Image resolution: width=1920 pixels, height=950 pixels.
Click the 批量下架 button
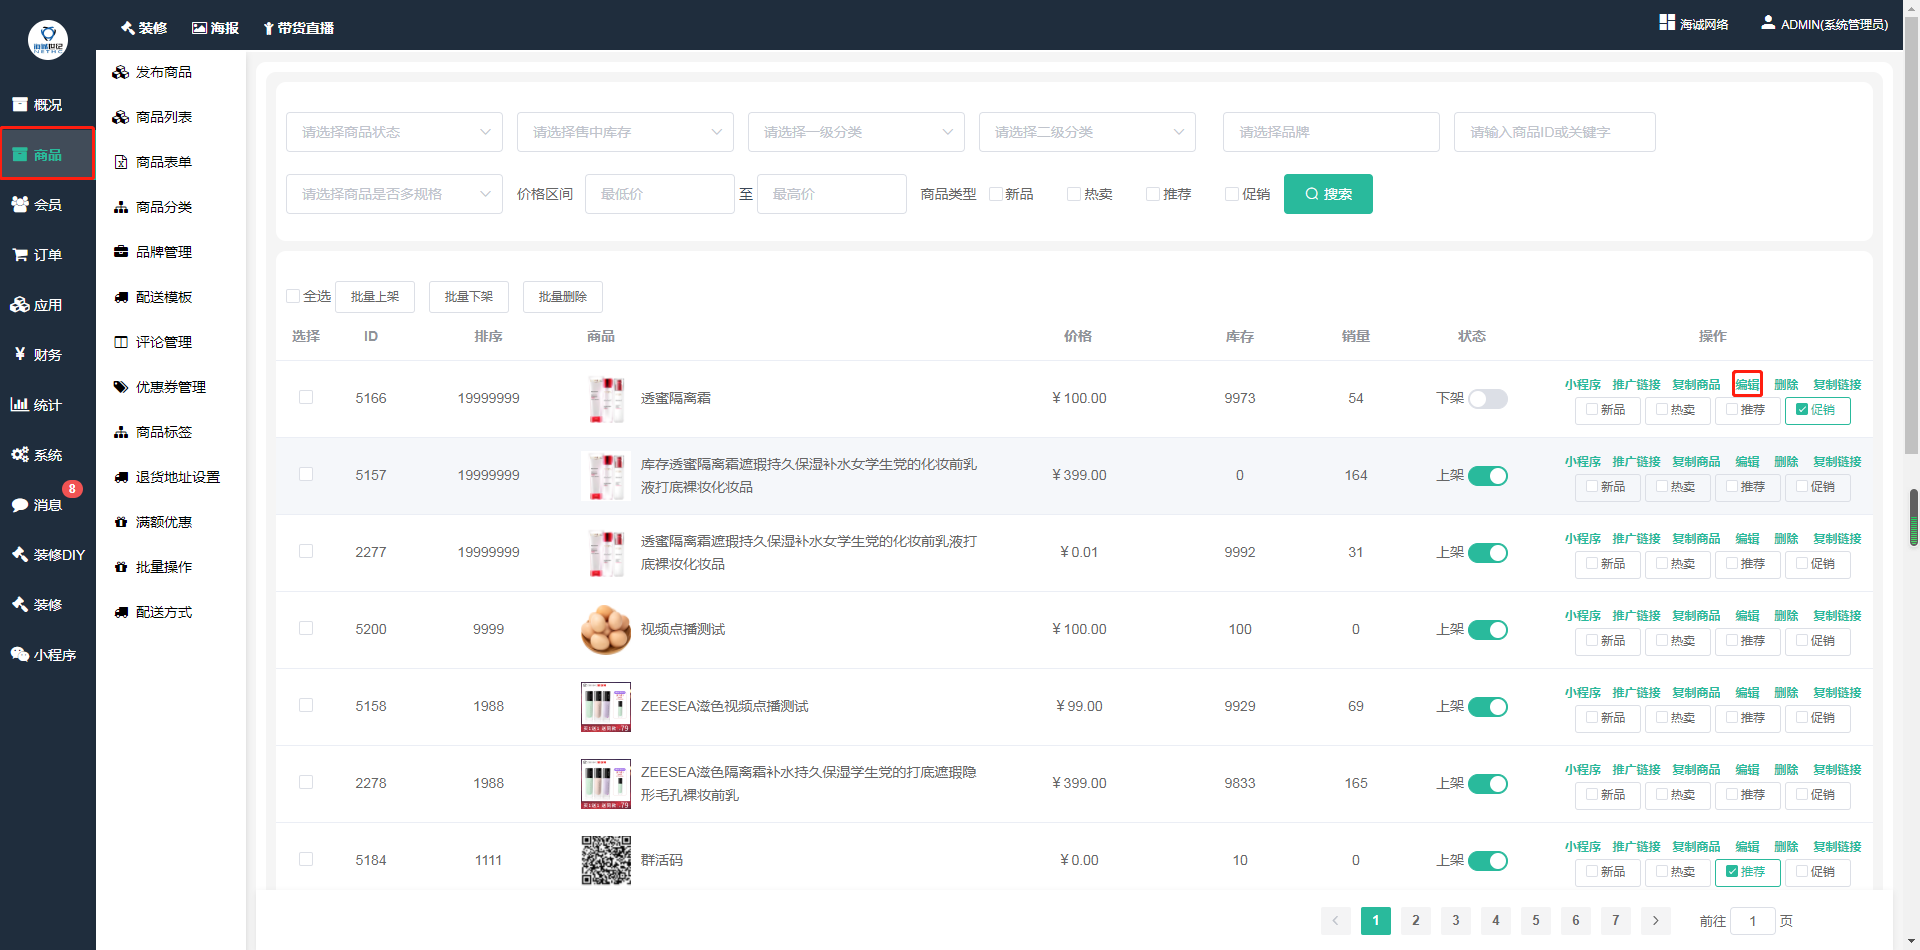(468, 297)
